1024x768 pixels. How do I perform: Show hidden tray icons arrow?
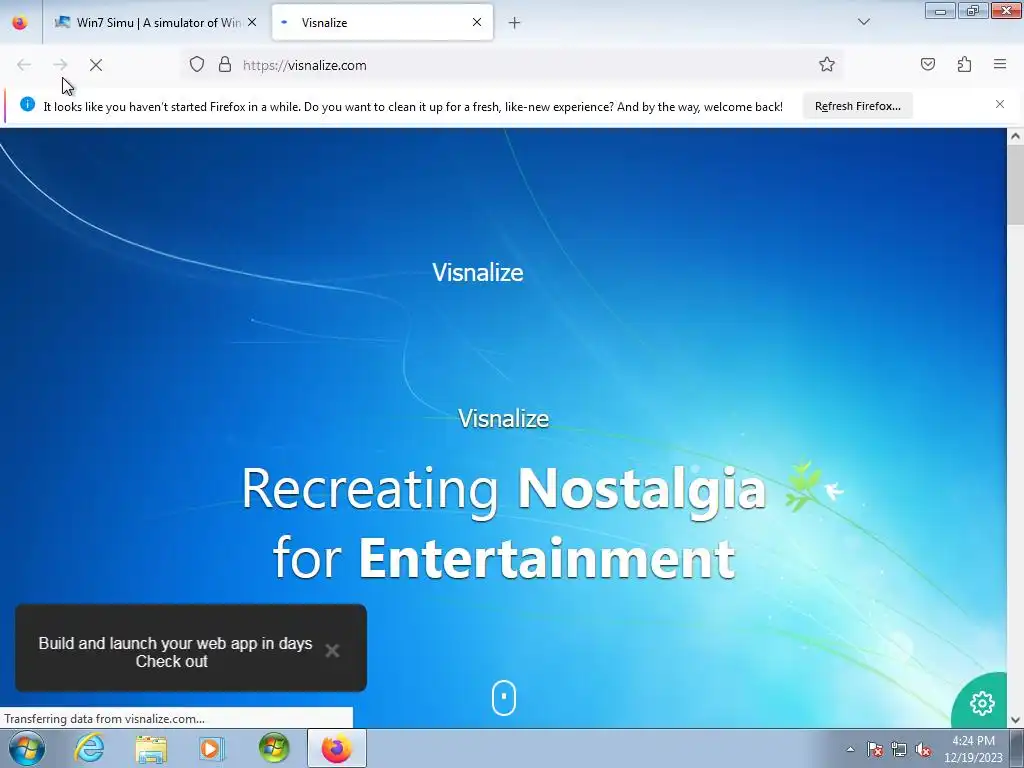point(850,750)
